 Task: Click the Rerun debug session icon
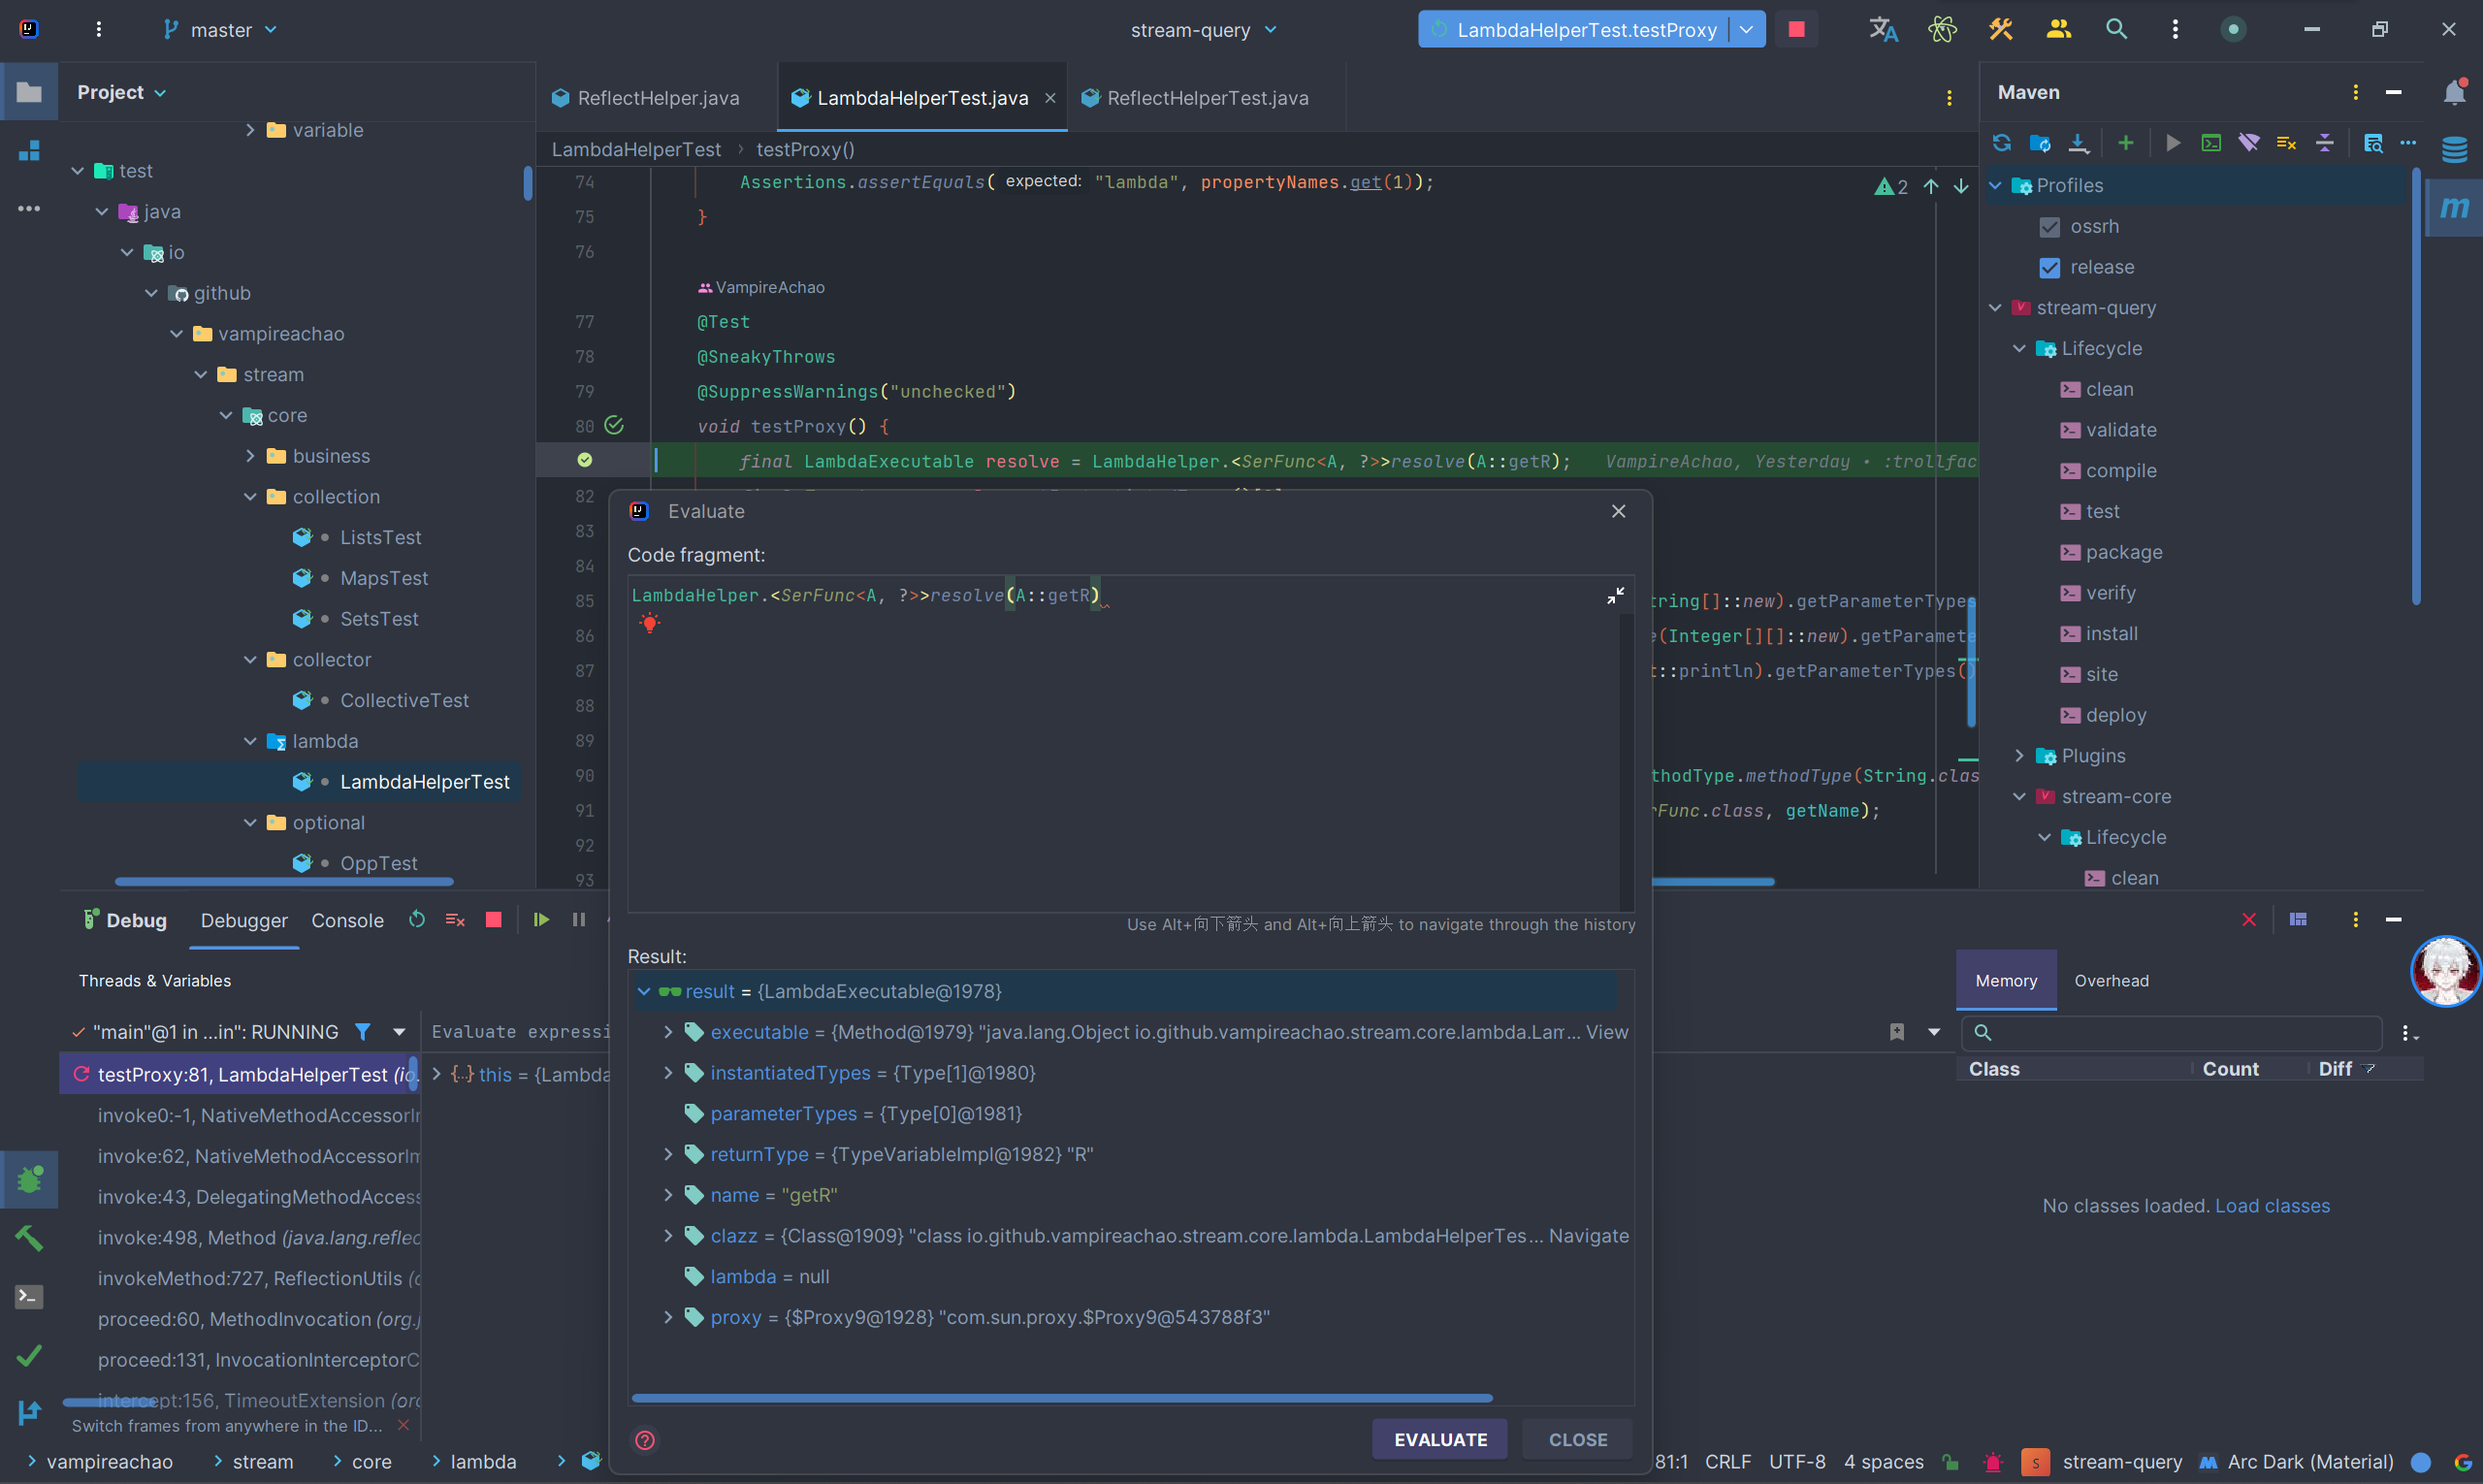[417, 920]
